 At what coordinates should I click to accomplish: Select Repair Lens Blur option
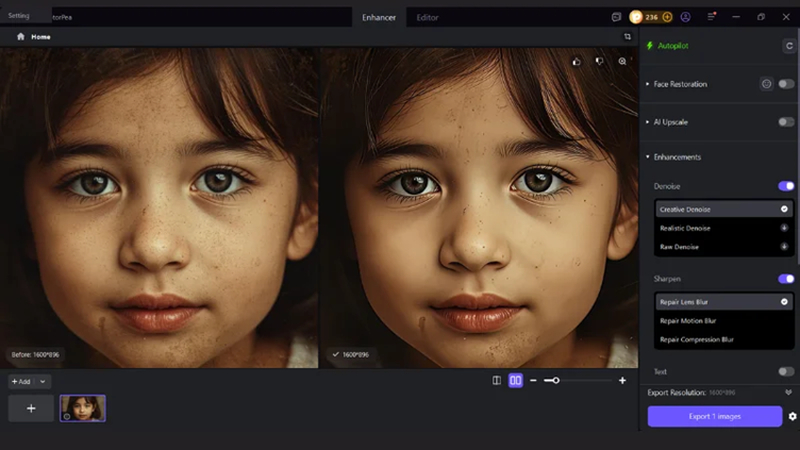(x=724, y=302)
